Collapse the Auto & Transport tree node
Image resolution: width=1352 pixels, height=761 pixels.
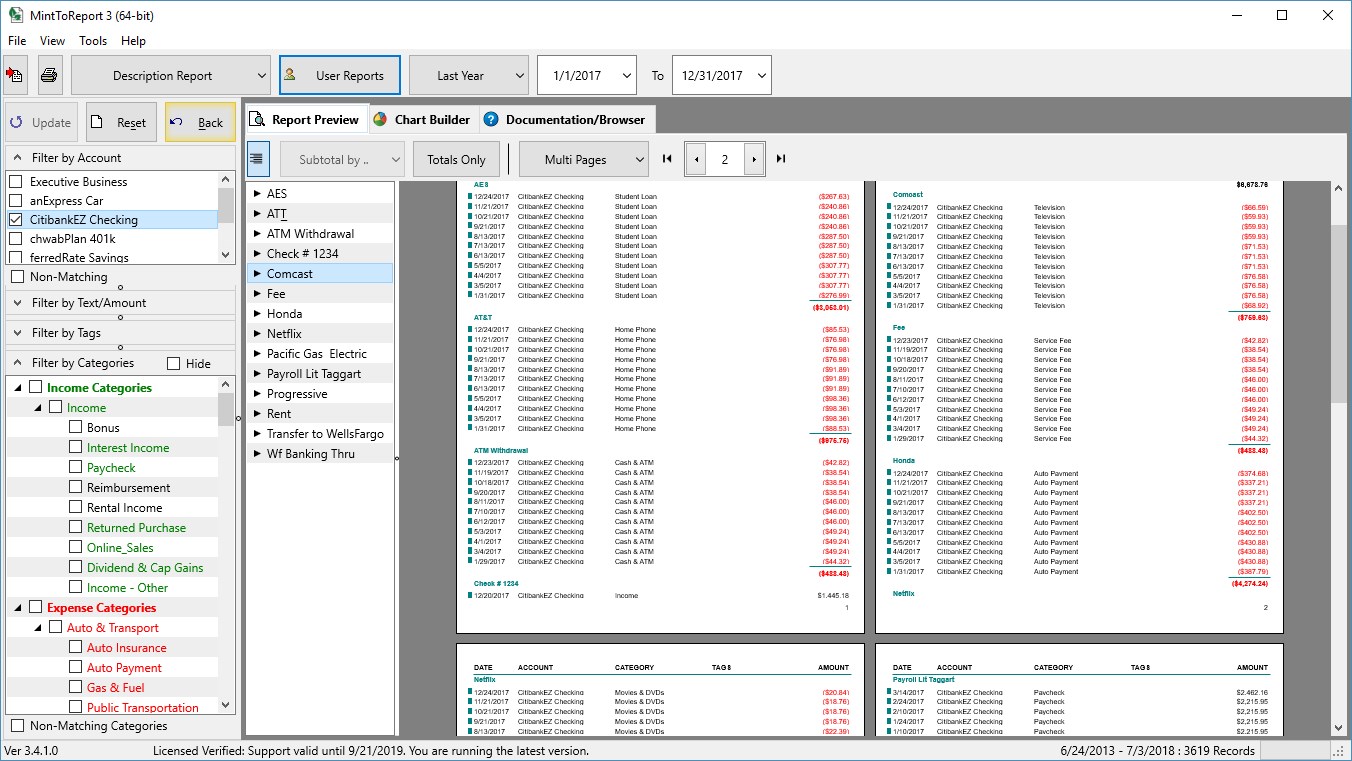coord(38,627)
